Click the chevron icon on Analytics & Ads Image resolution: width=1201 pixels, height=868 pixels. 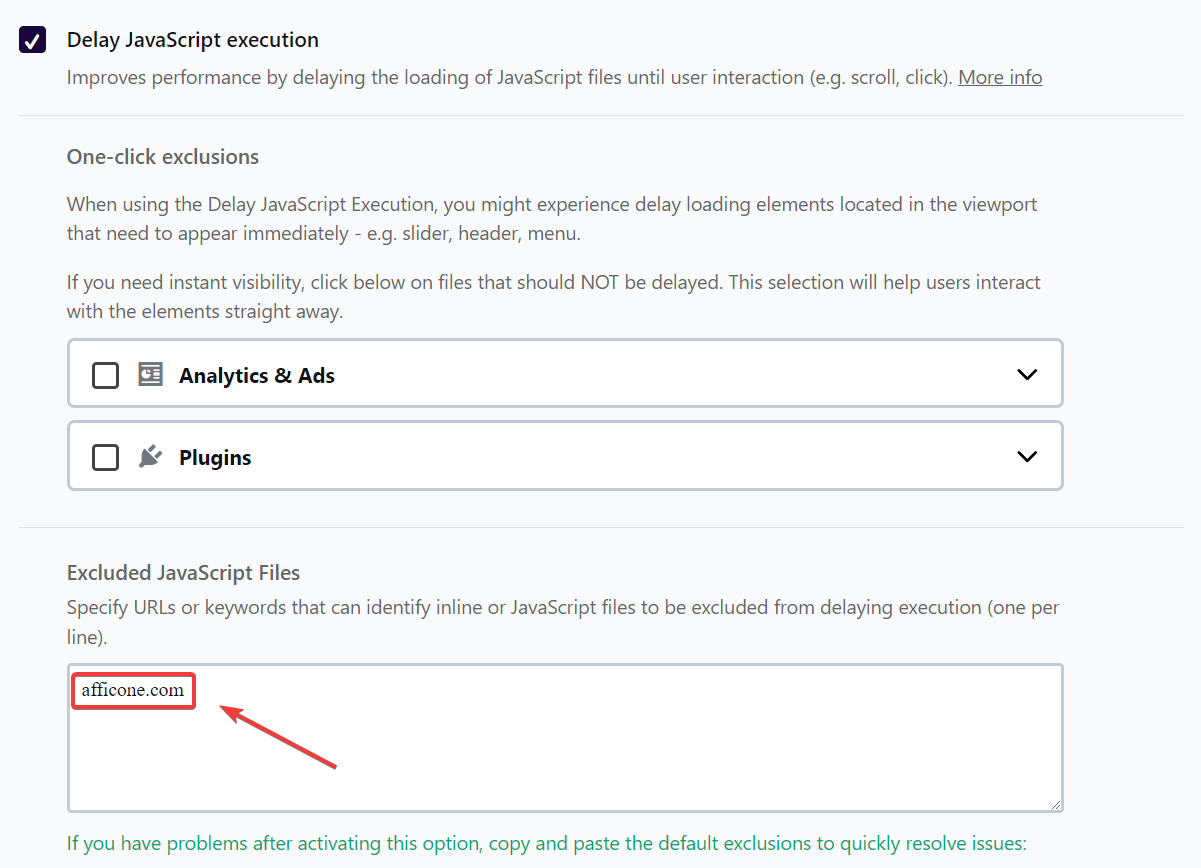point(1026,374)
